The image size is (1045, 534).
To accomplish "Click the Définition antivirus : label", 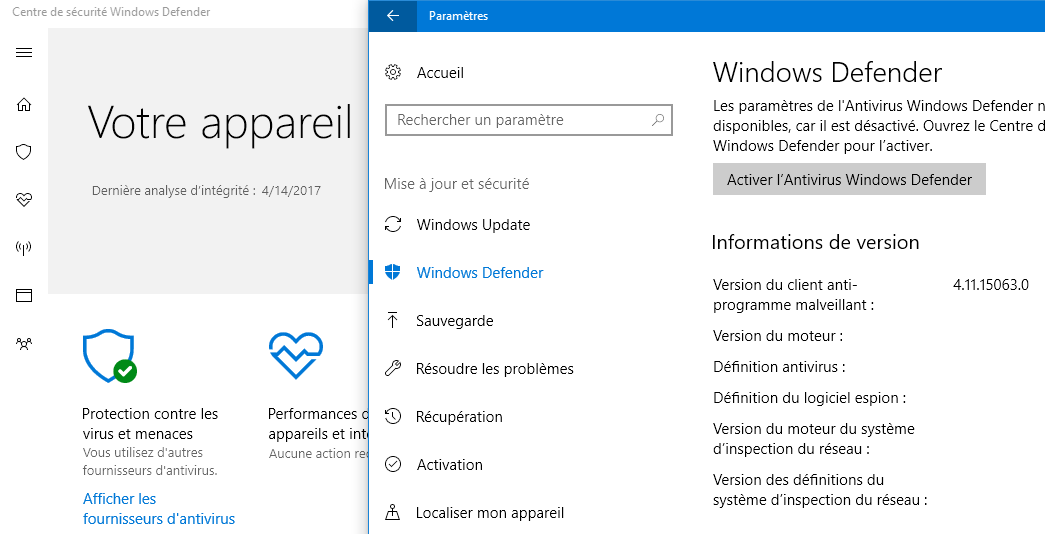I will [x=779, y=367].
